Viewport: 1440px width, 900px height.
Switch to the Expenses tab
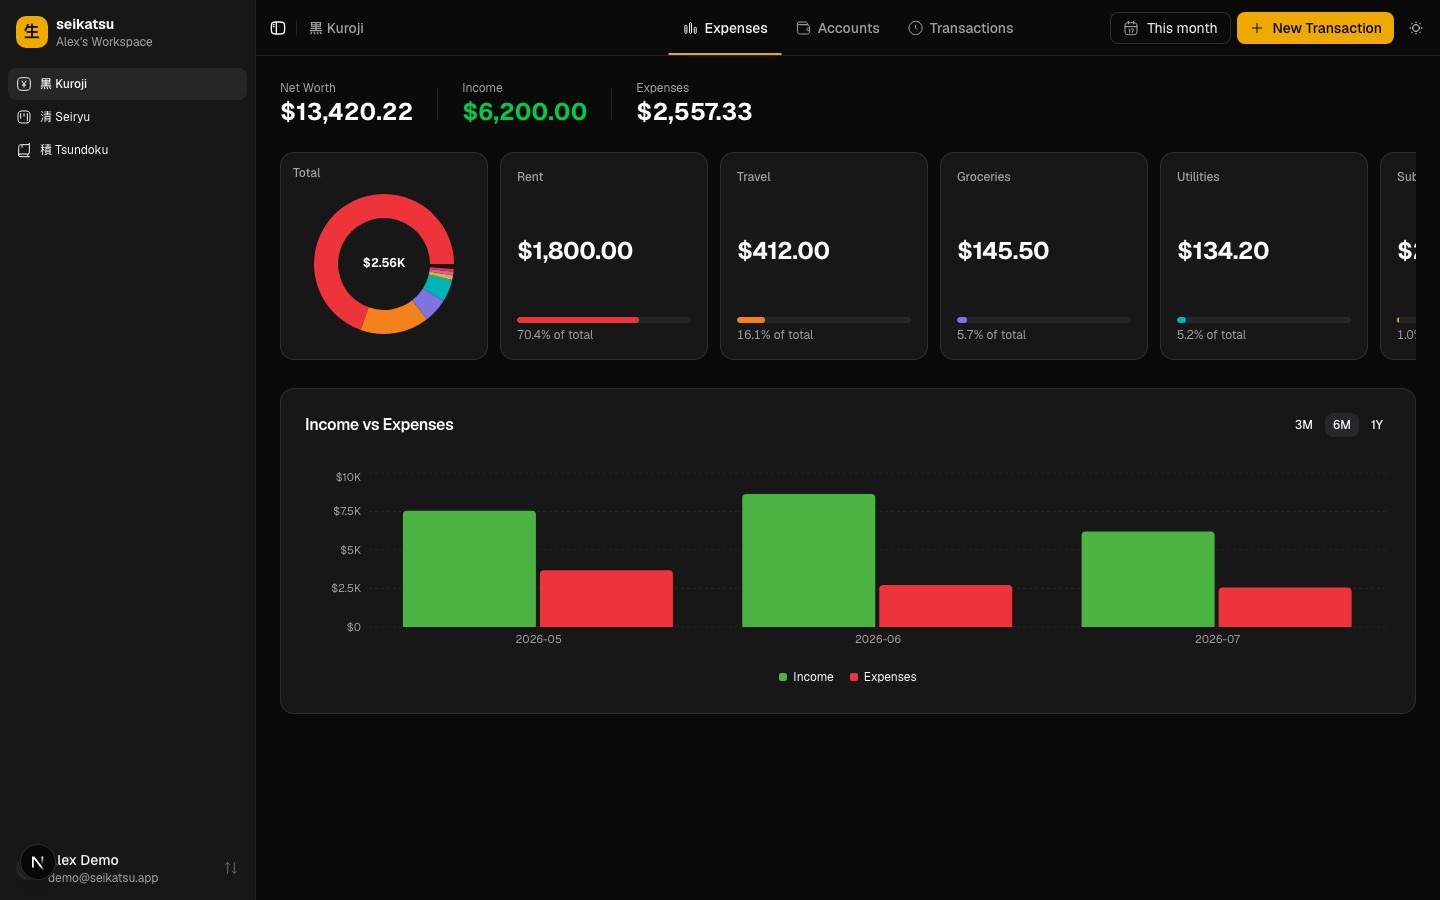(x=725, y=28)
